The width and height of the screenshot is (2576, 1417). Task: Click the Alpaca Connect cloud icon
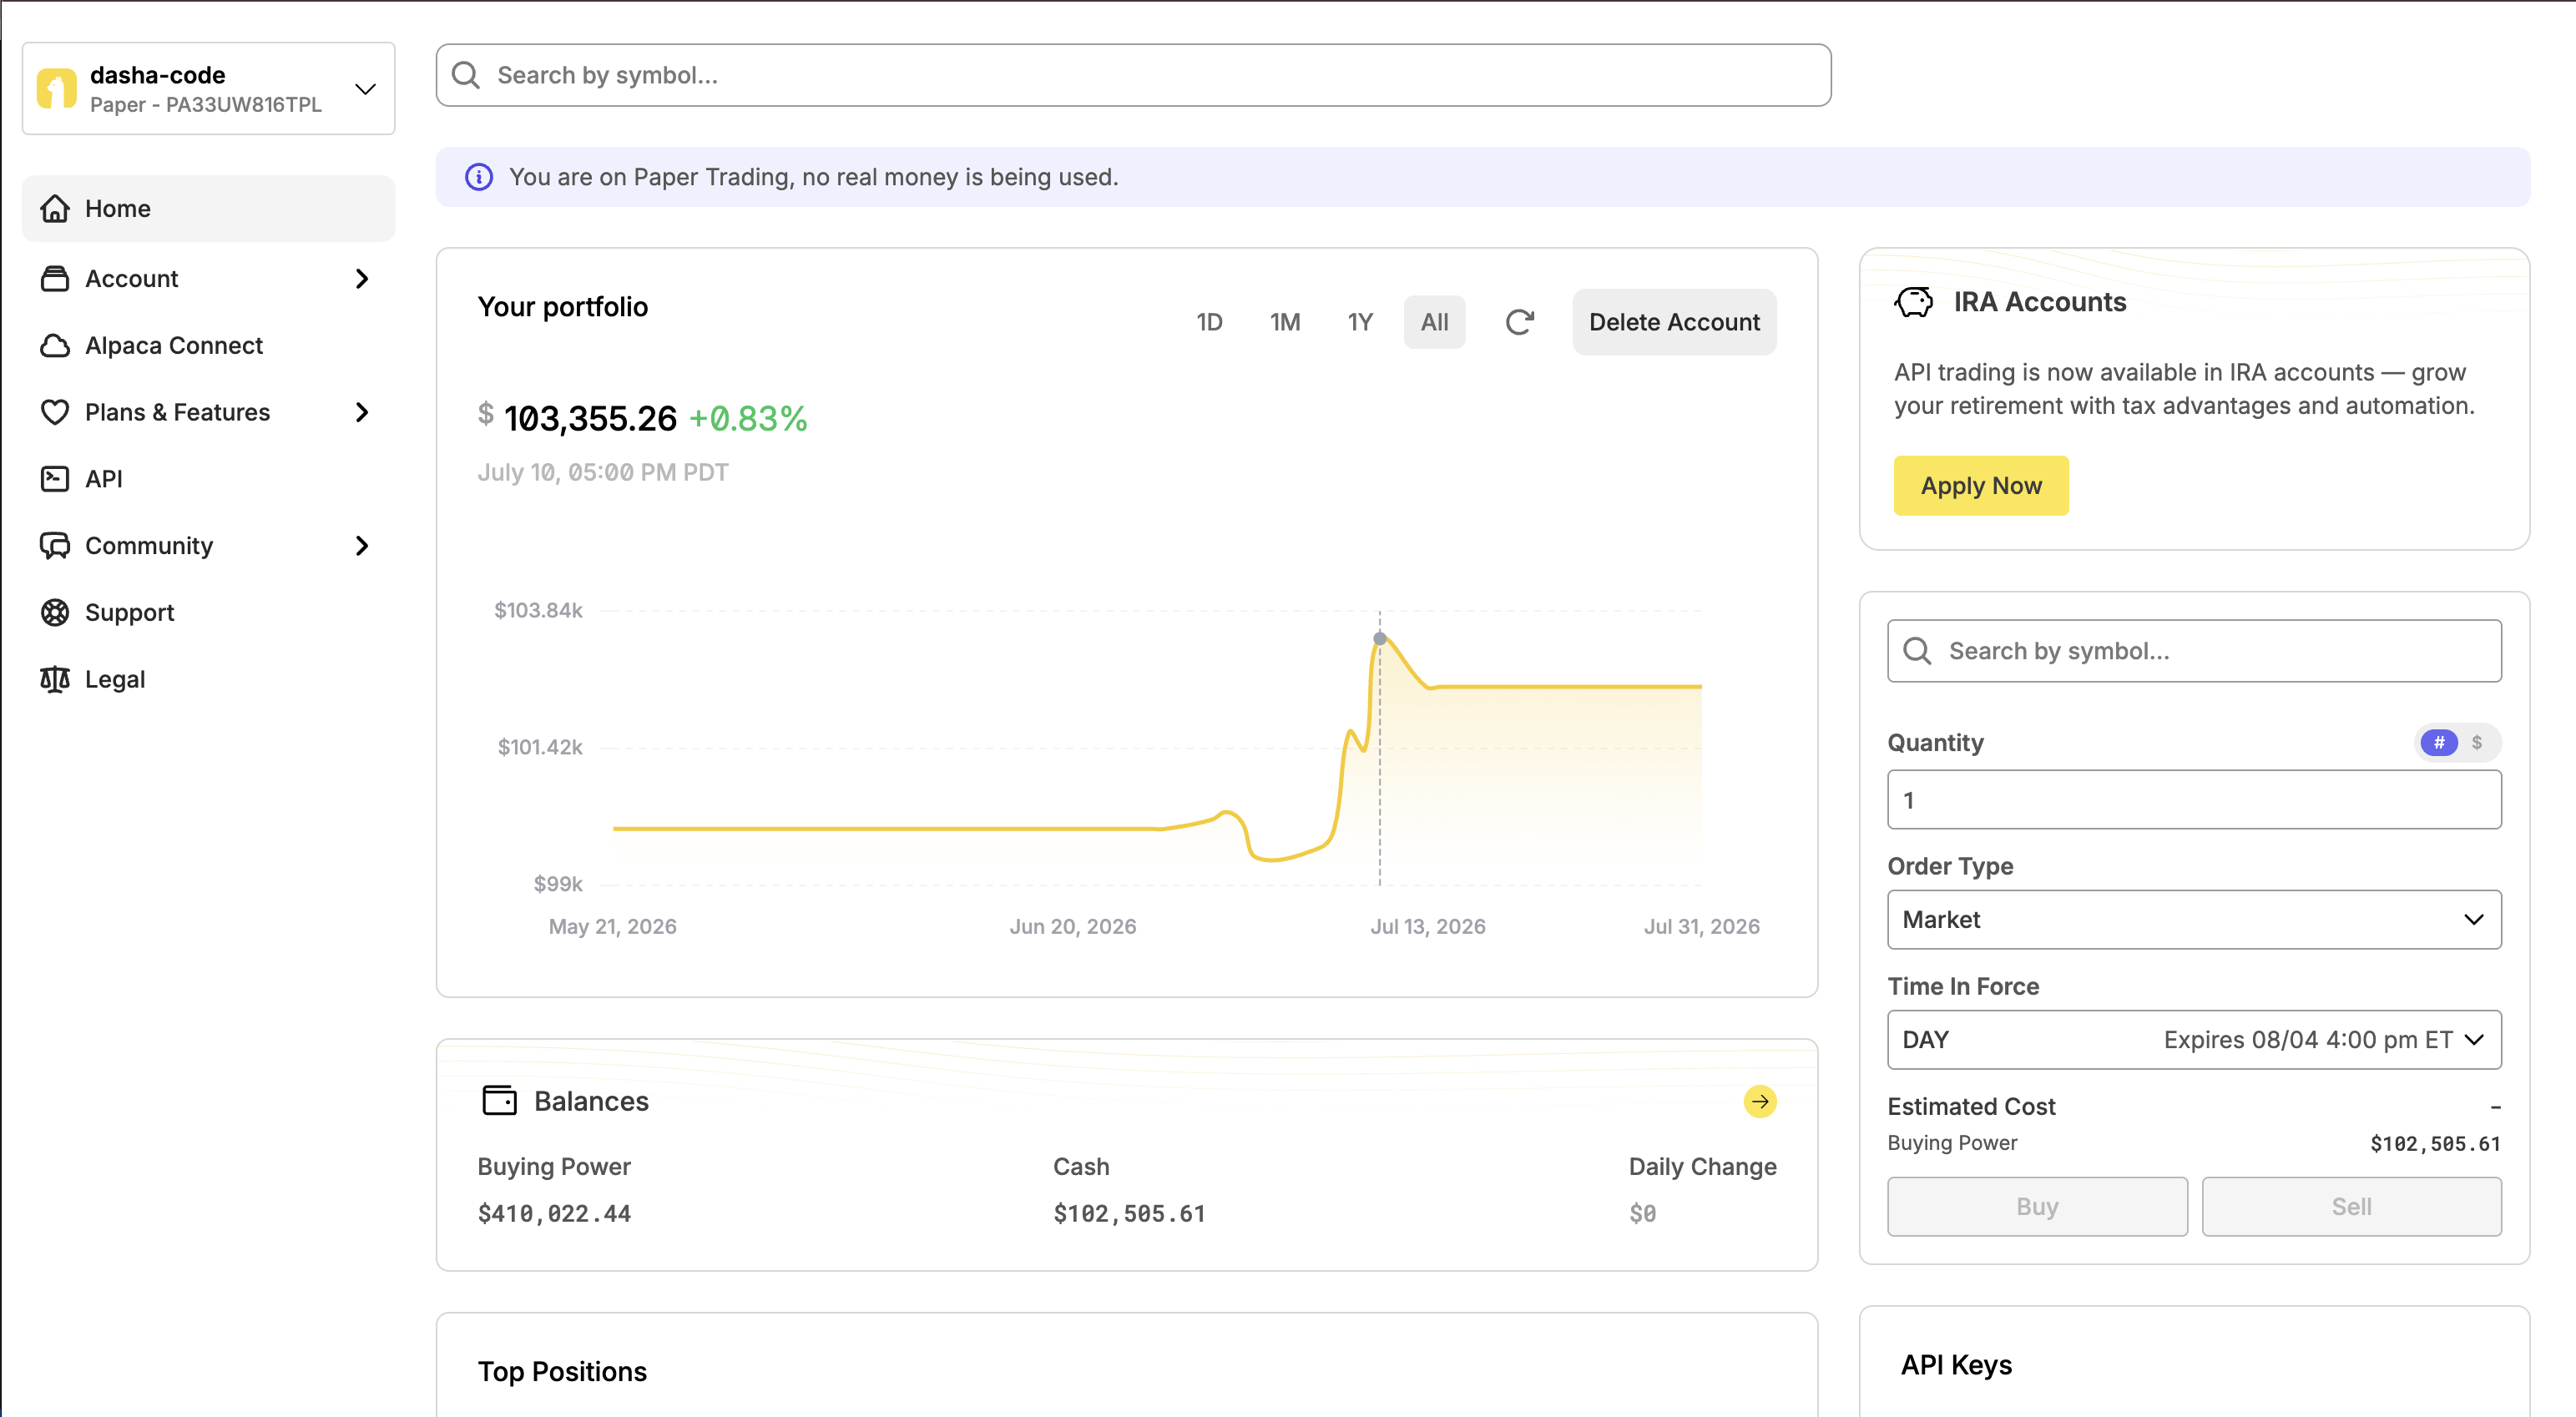[x=55, y=345]
